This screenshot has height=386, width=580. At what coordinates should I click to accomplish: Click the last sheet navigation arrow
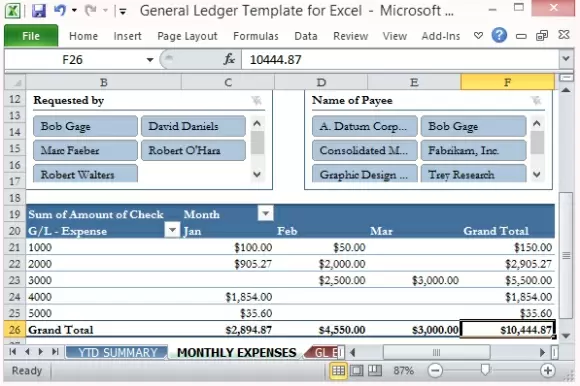click(55, 352)
